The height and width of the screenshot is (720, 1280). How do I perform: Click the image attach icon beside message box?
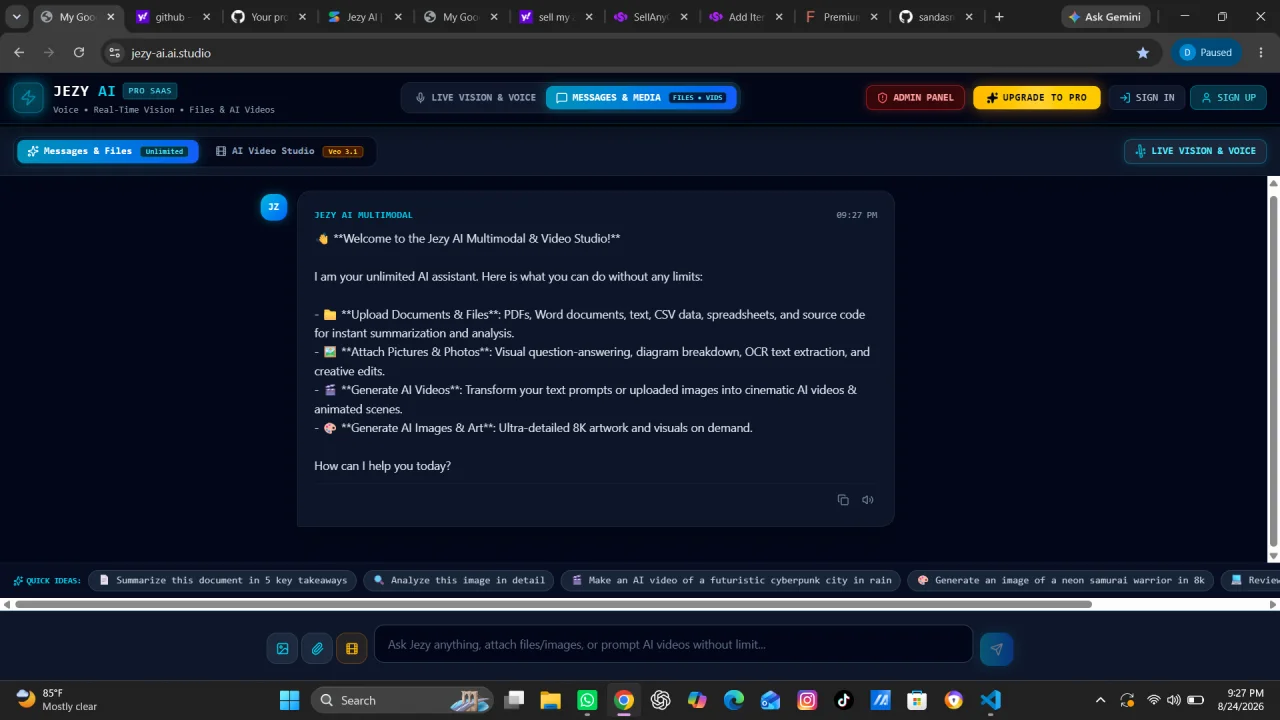pos(283,649)
